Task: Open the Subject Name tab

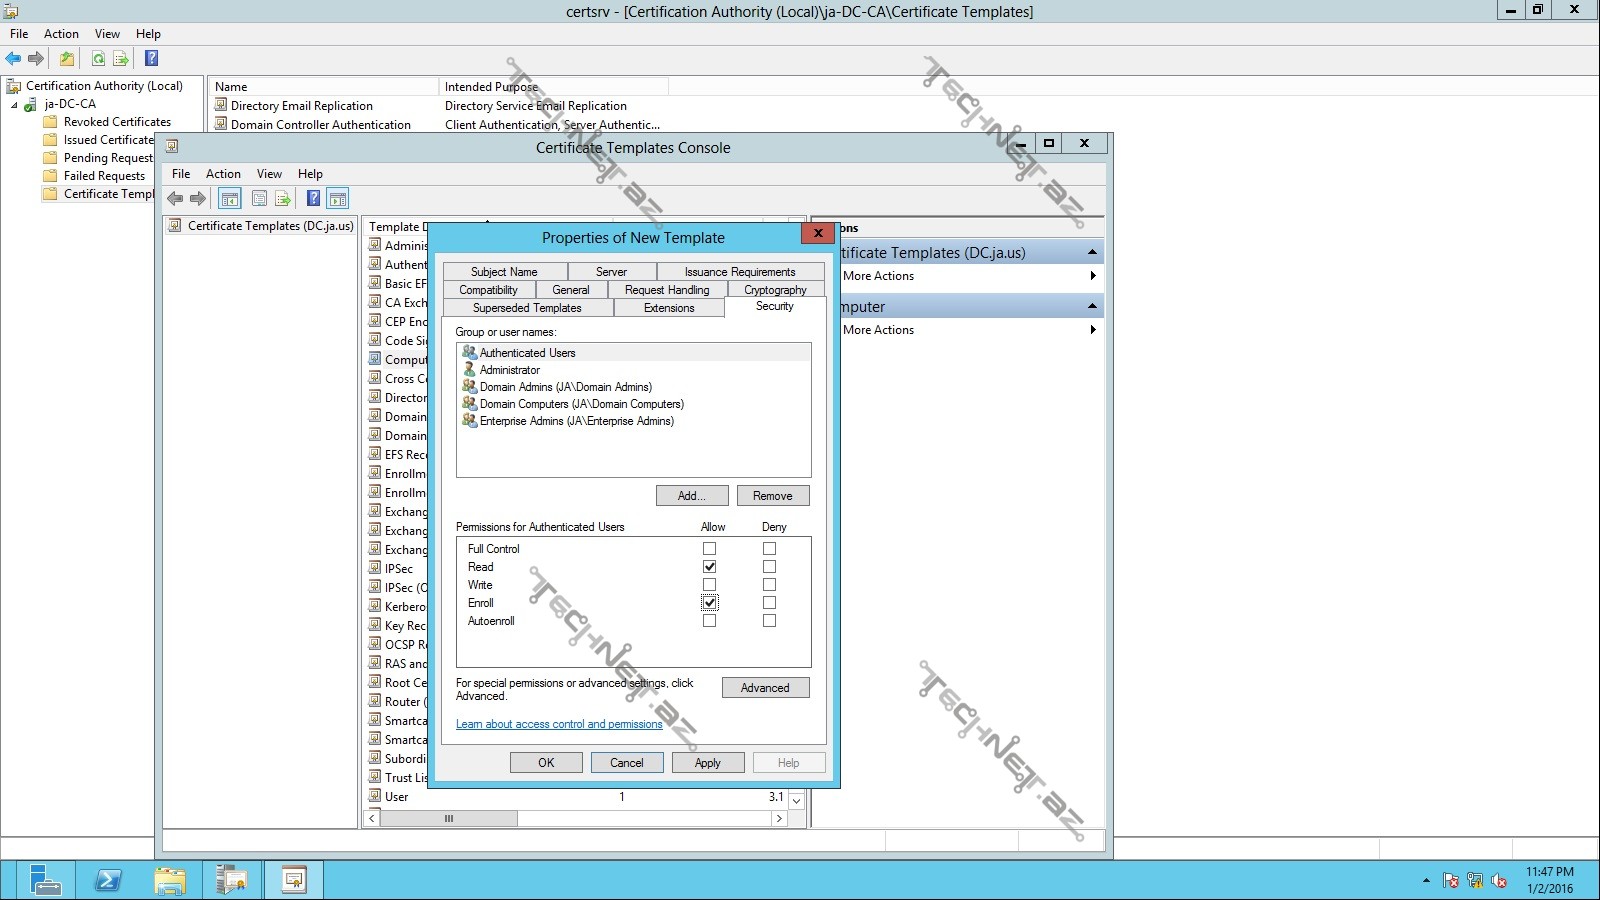Action: coord(504,272)
